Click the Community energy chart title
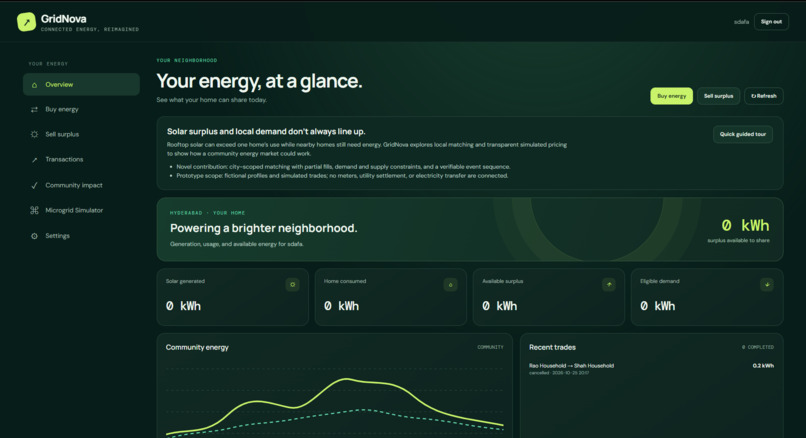 coord(197,348)
